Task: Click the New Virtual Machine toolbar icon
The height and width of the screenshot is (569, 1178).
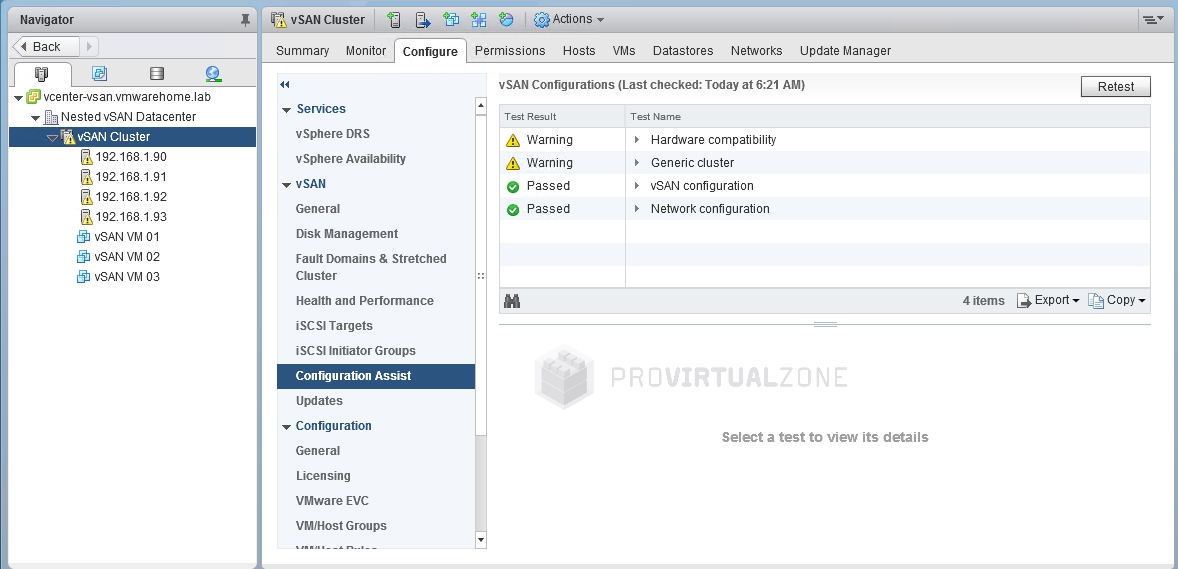Action: point(451,20)
